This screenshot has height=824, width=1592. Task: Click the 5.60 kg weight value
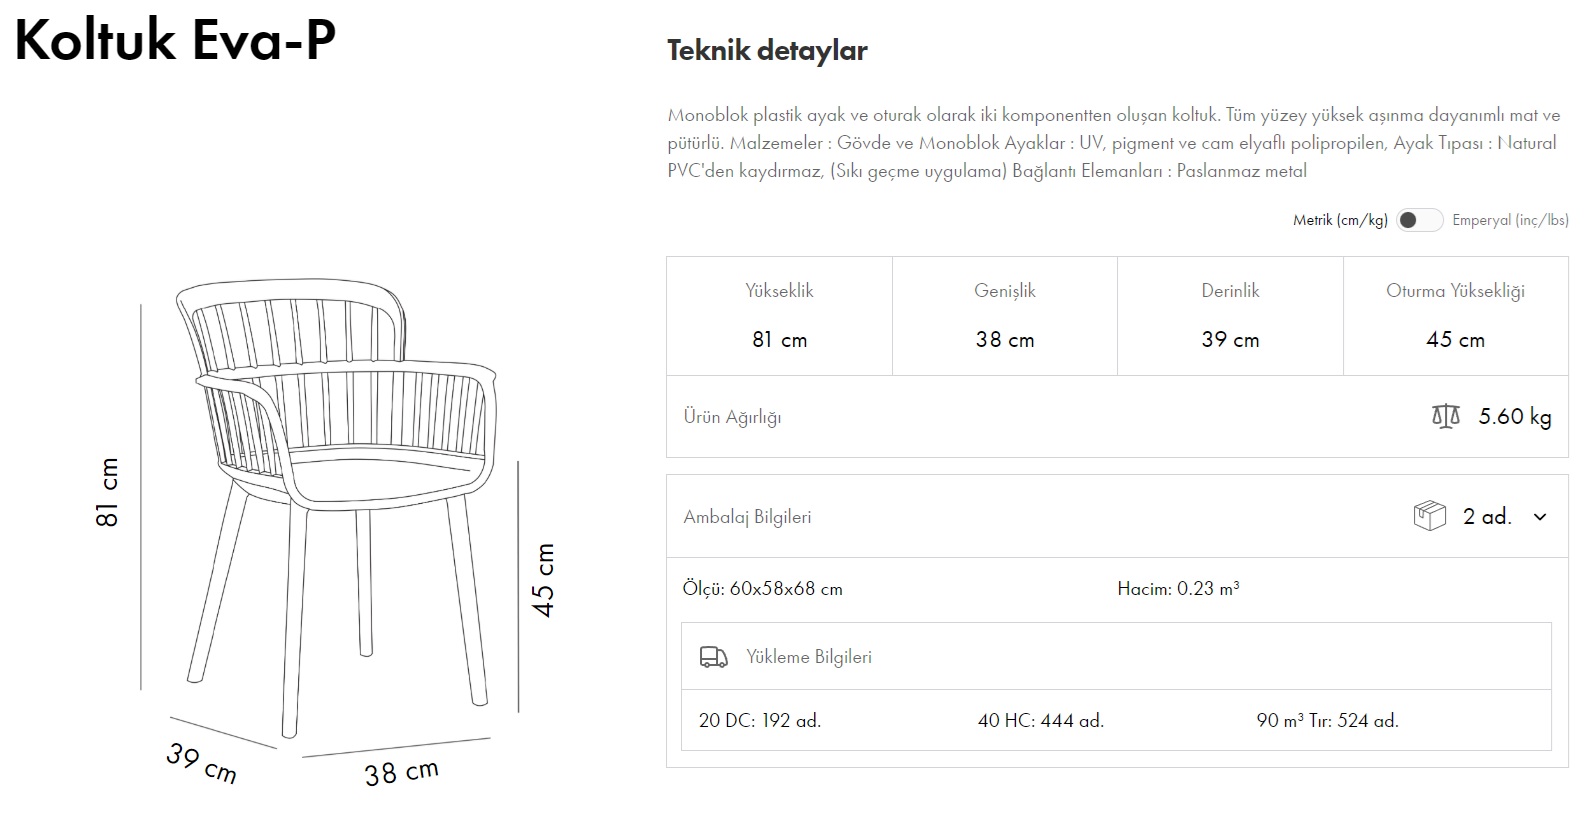point(1515,417)
